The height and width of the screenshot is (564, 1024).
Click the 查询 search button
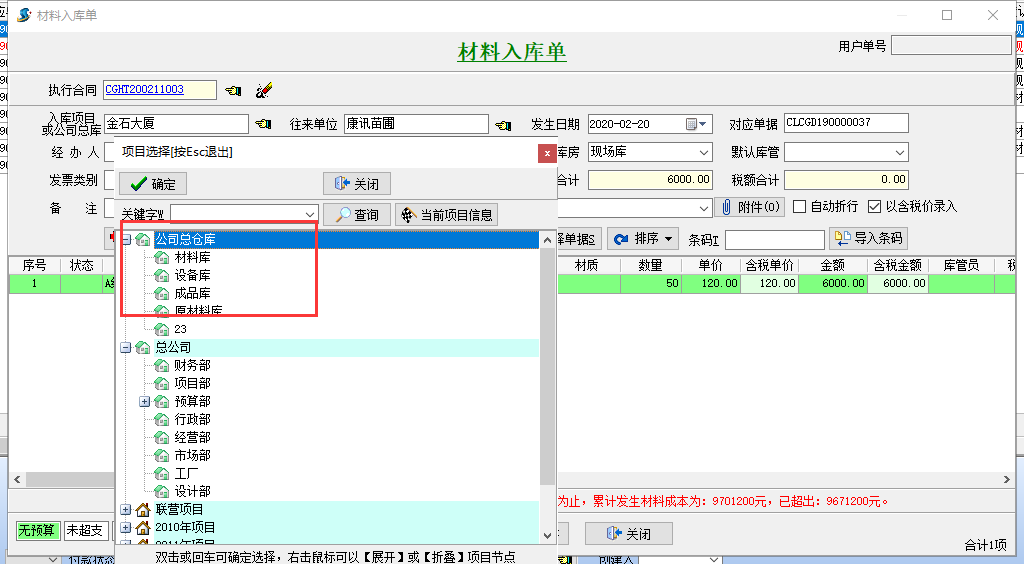357,215
